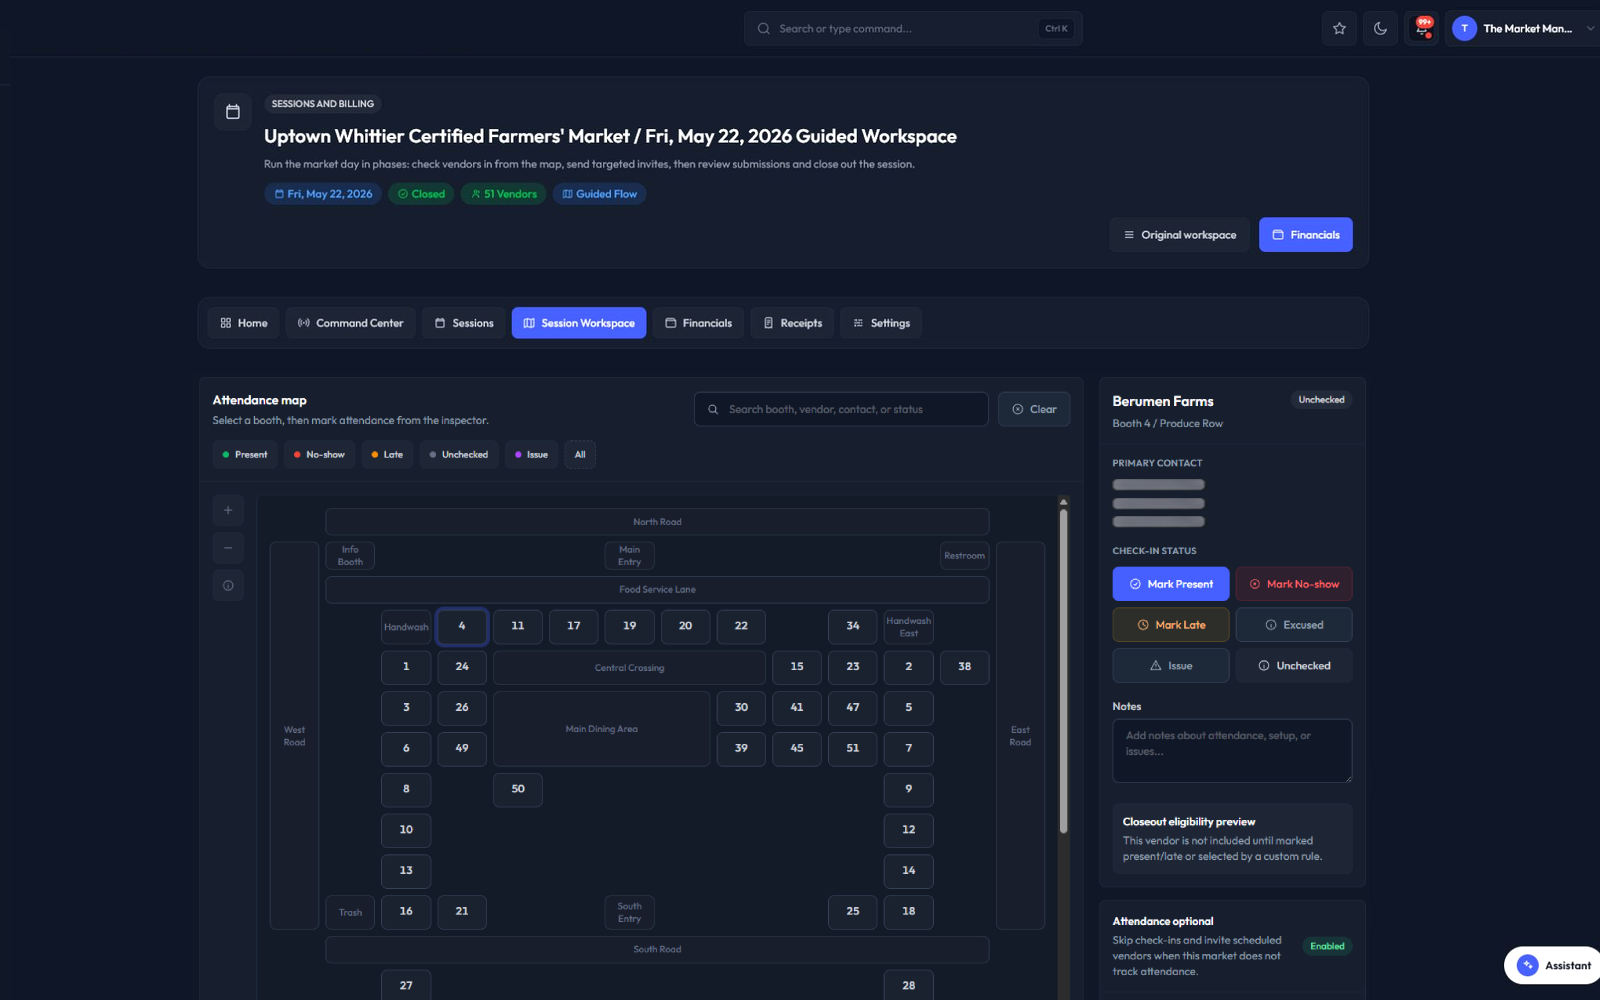1600x1000 pixels.
Task: Click the attendance Notes text area
Action: pyautogui.click(x=1232, y=751)
